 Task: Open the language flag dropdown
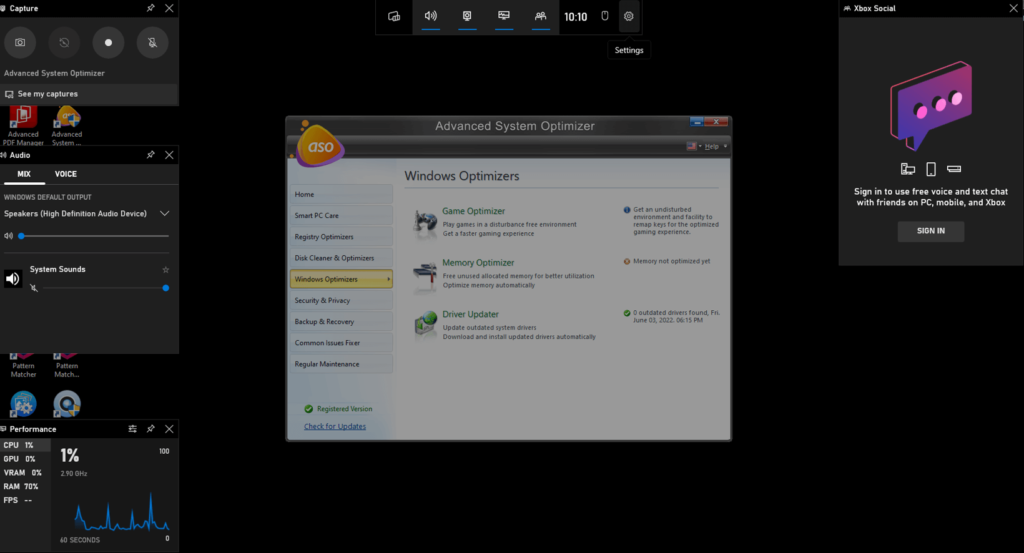pos(694,146)
